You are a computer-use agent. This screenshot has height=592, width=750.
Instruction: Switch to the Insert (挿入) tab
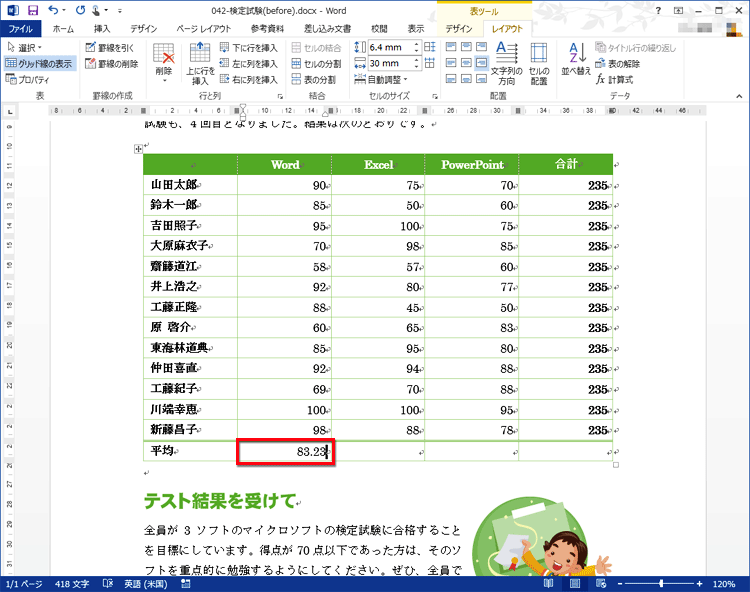click(x=102, y=29)
